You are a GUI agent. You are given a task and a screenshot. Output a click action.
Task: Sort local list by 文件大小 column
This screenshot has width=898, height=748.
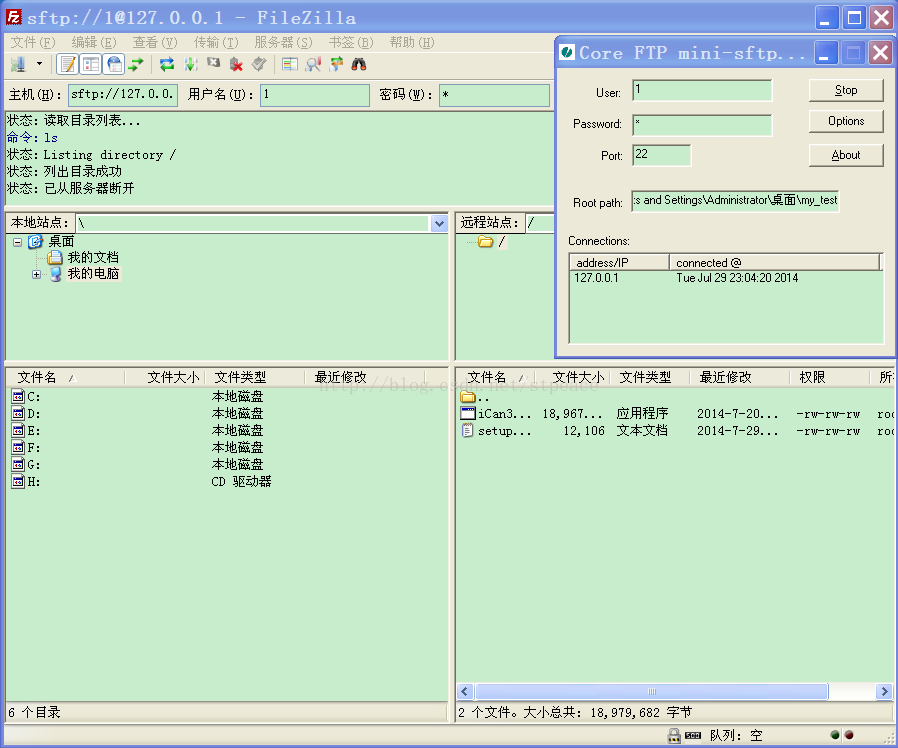coord(166,377)
